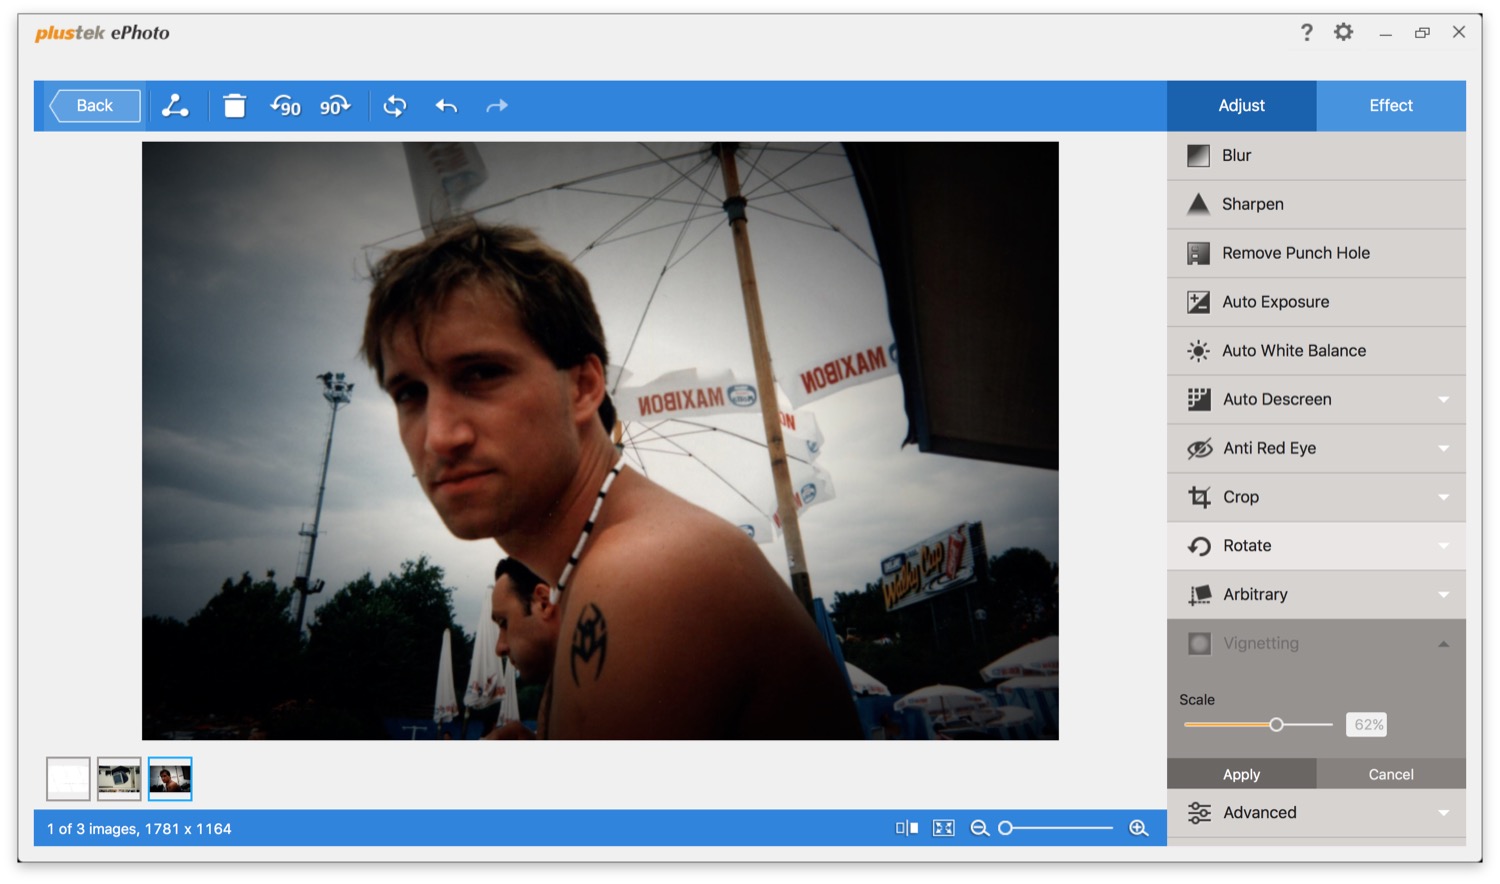Redo the last undone edit
Viewport: 1500px width, 884px height.
497,106
